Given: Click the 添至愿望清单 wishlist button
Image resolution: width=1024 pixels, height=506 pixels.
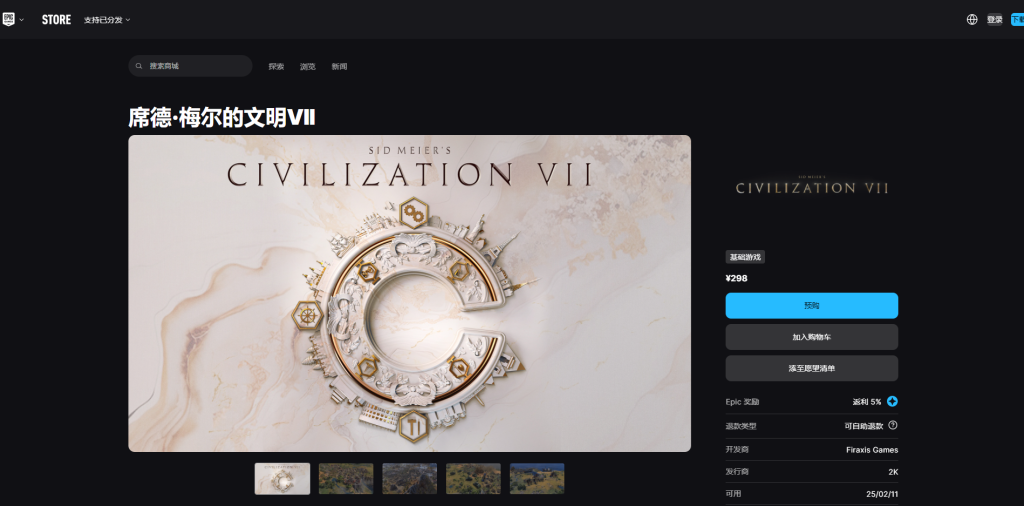Looking at the screenshot, I should coord(812,368).
